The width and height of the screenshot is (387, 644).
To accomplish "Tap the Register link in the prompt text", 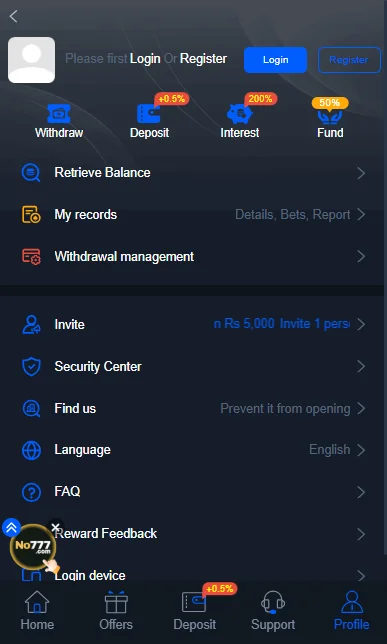I will (x=203, y=59).
